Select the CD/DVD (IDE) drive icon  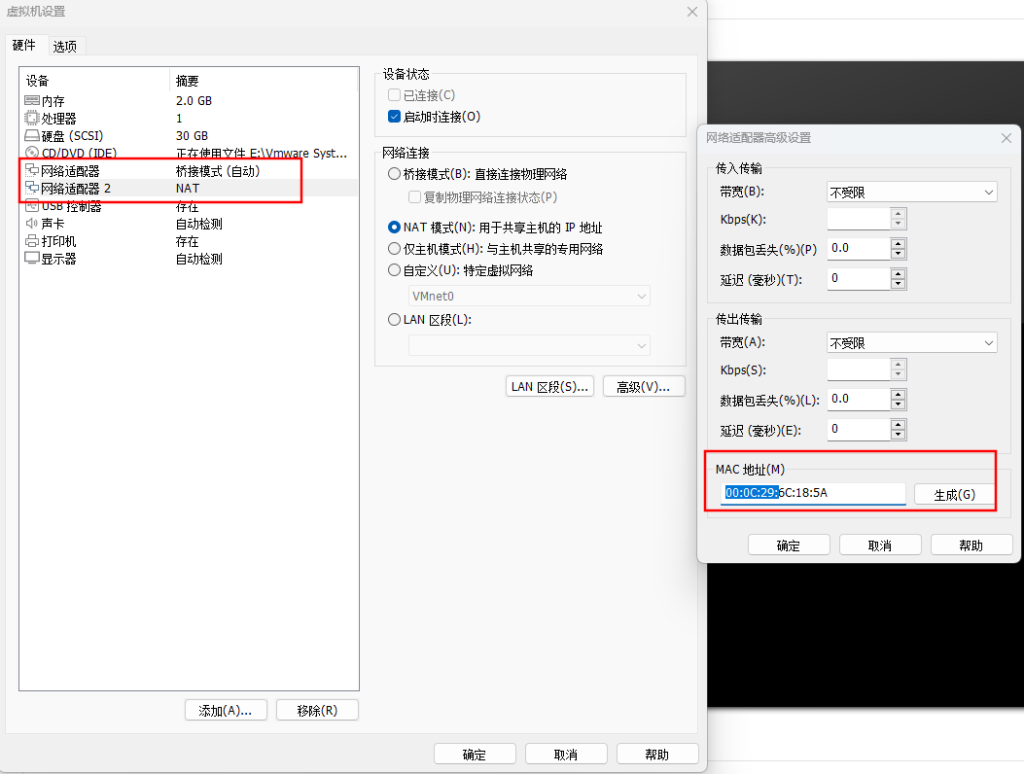point(32,153)
